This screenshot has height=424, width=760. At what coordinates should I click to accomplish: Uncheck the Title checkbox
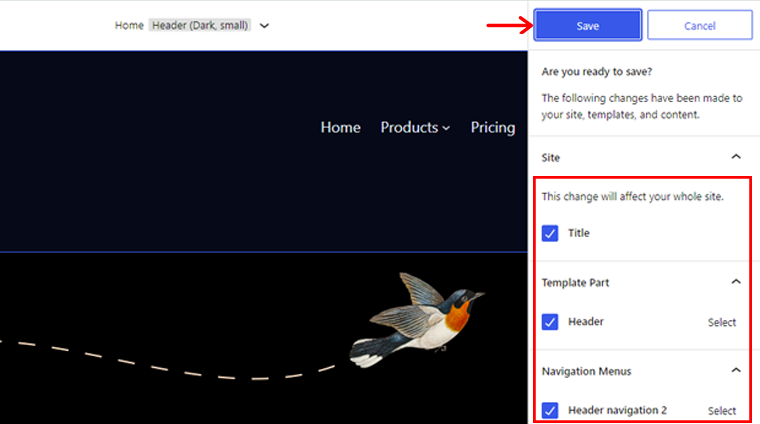550,233
